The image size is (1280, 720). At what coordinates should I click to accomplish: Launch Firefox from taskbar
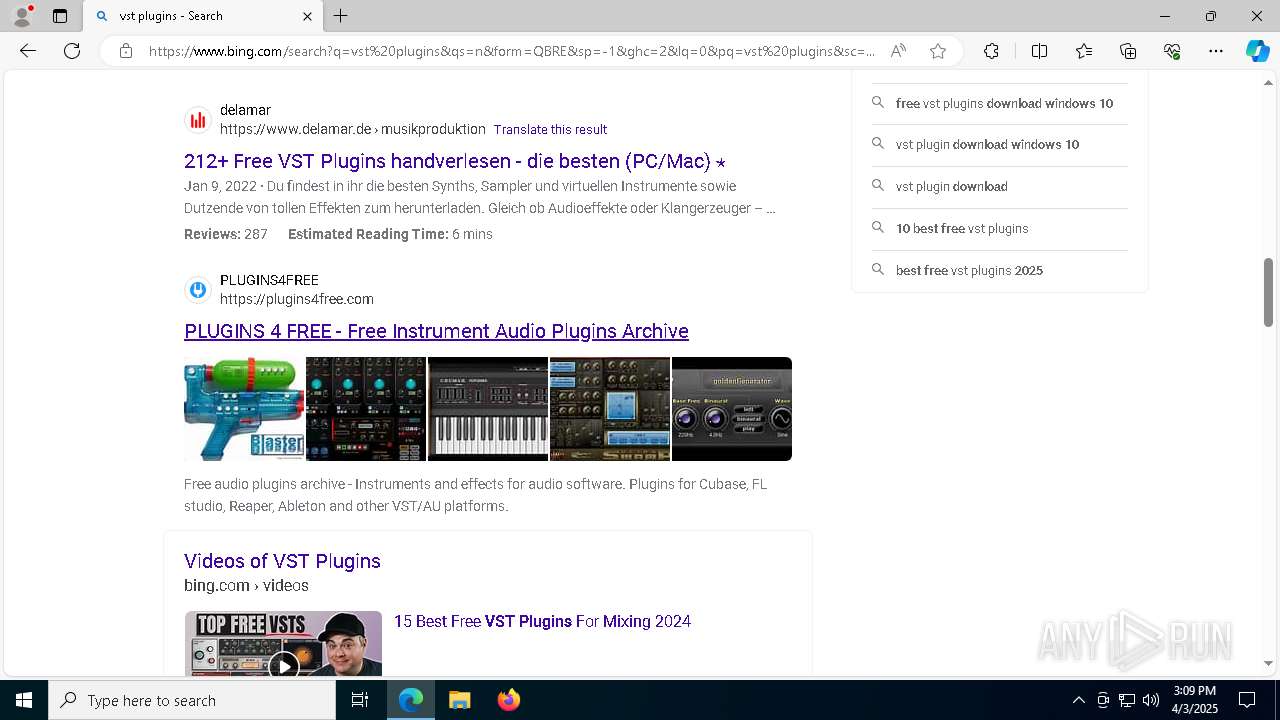[x=509, y=700]
